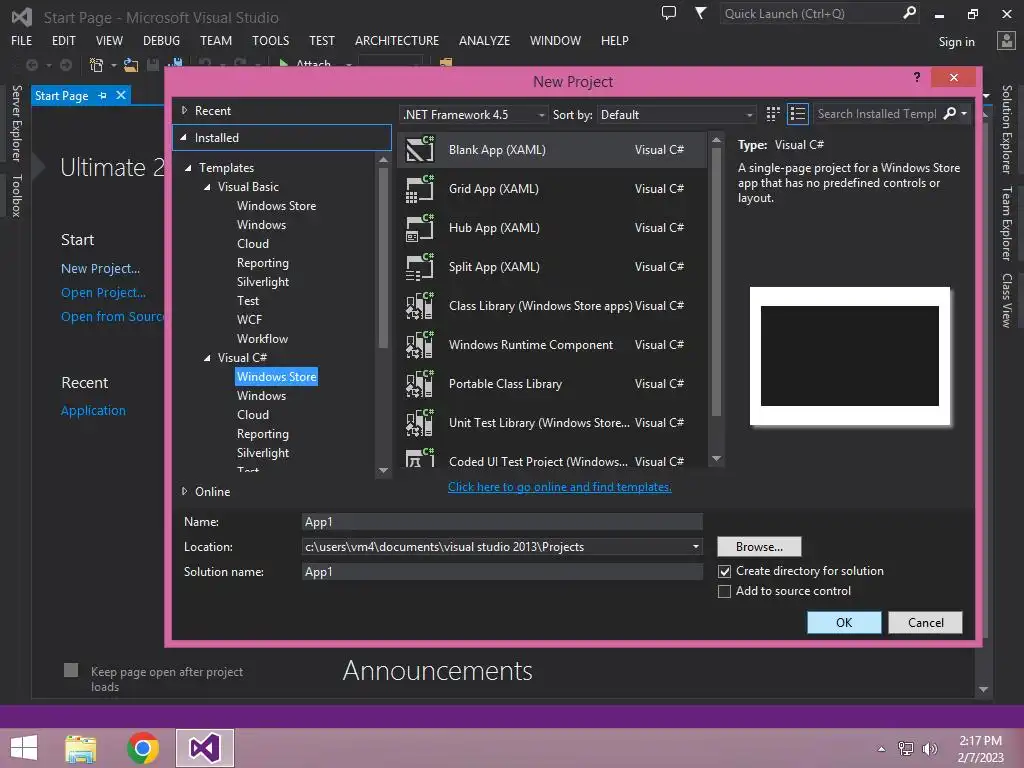
Task: Click the New Project toolbar icon
Action: 96,65
